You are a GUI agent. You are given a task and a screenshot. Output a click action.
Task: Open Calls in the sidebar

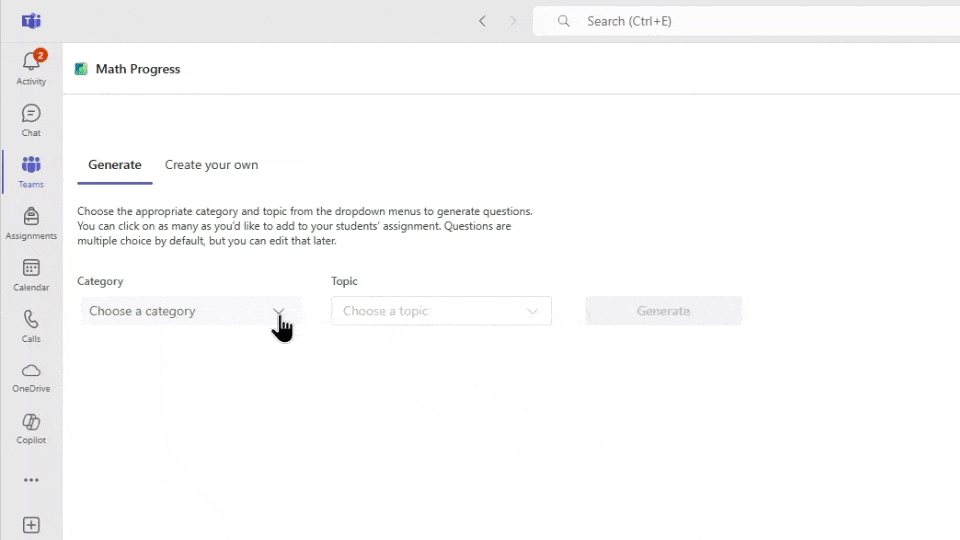click(x=31, y=321)
